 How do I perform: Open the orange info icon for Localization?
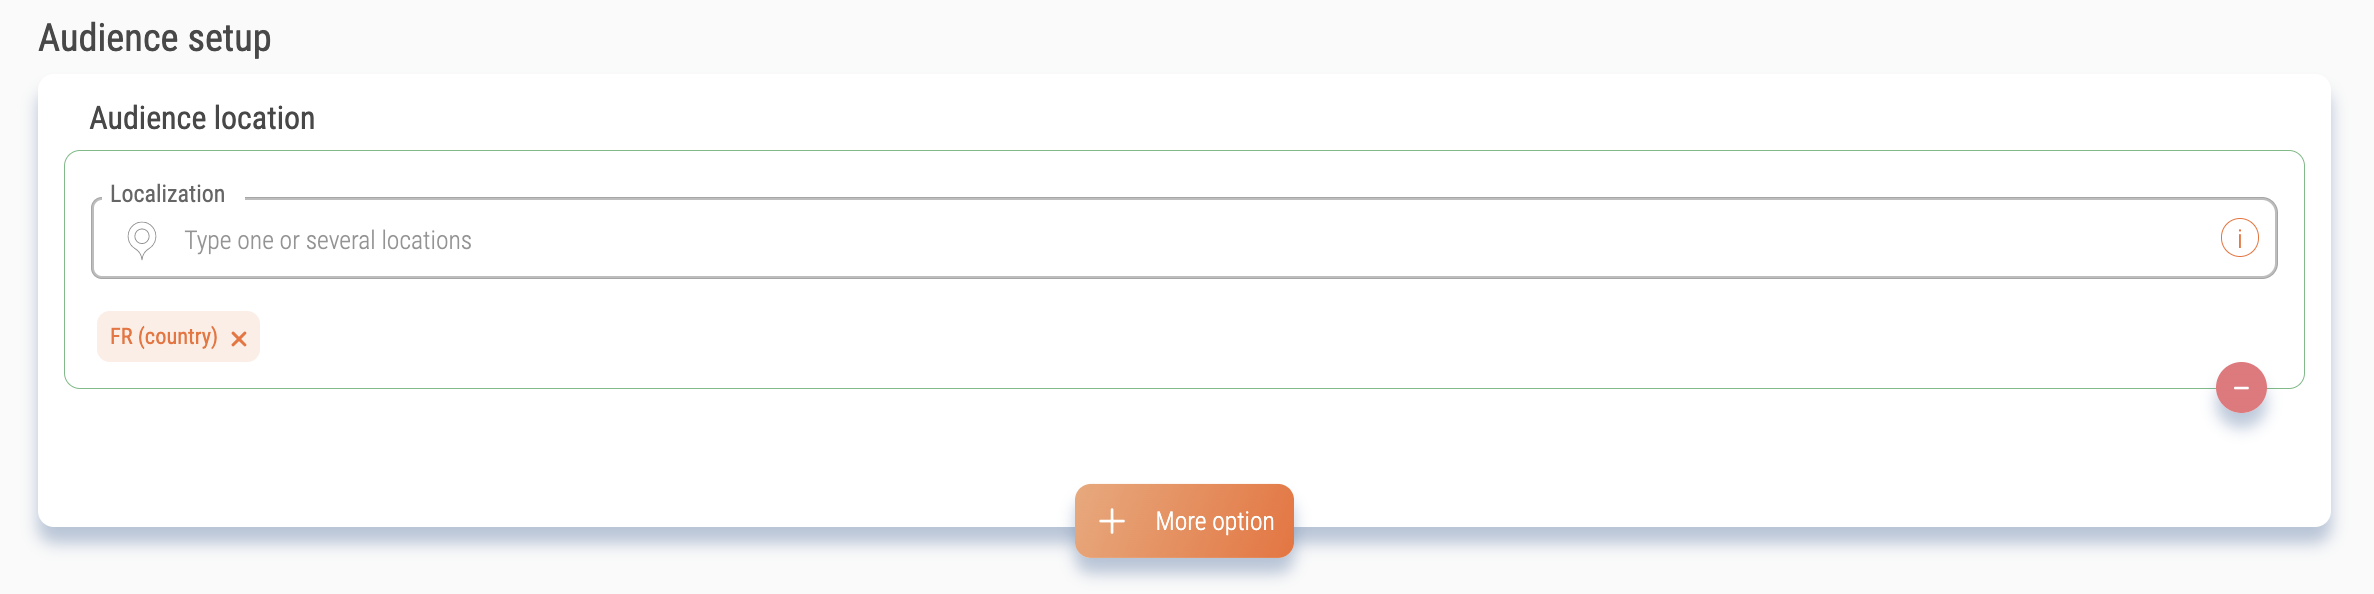pos(2239,238)
